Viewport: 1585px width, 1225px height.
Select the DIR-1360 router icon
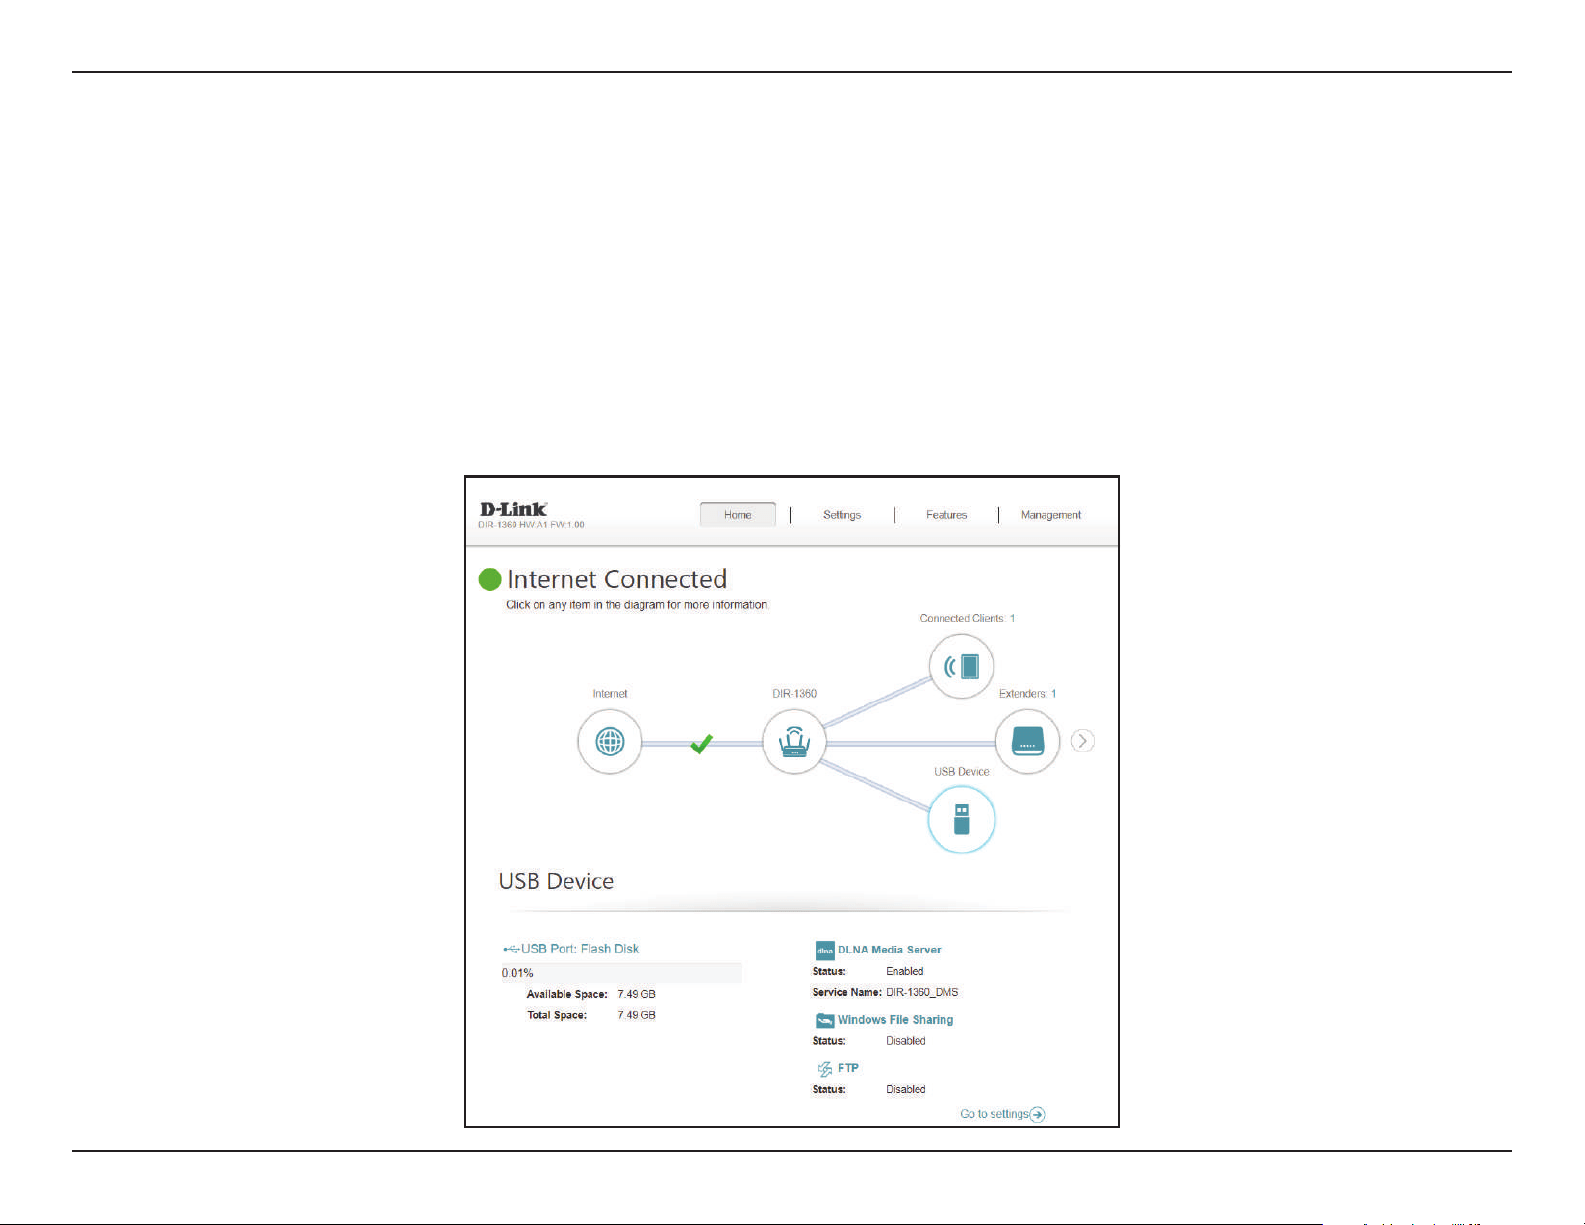point(795,741)
